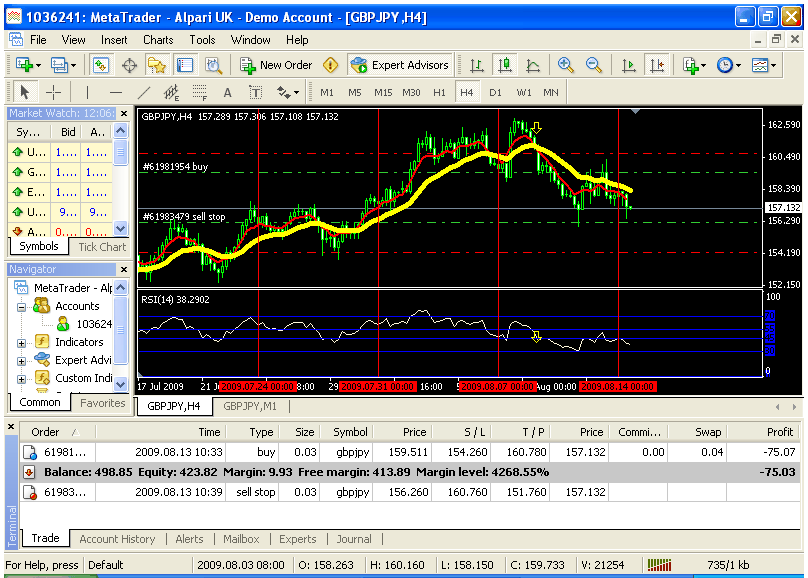
Task: Close the Navigator panel
Action: click(x=124, y=269)
